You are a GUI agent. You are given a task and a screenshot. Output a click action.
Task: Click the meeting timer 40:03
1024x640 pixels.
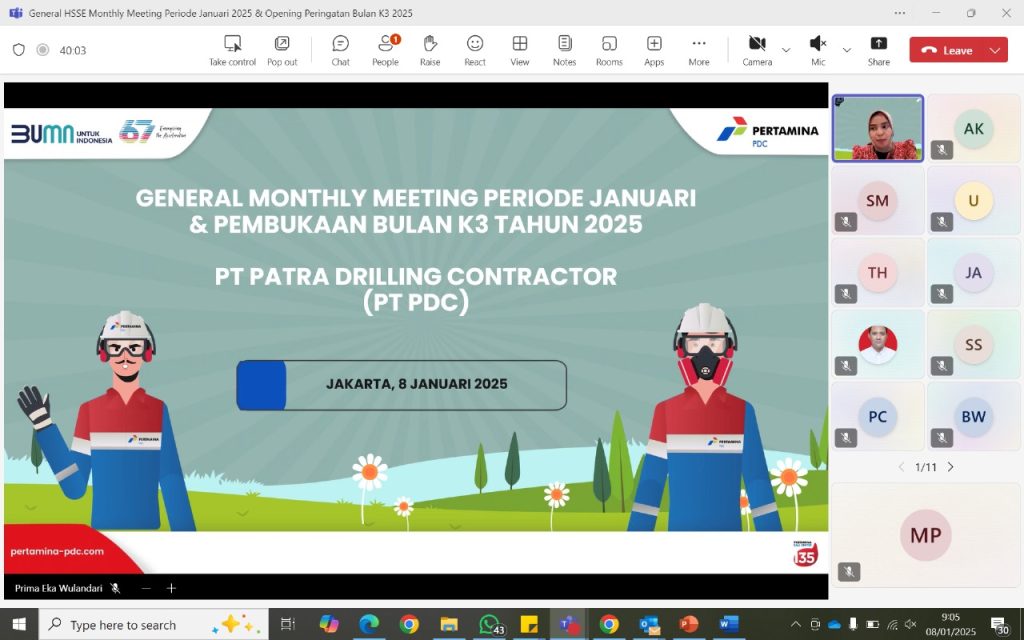[72, 50]
